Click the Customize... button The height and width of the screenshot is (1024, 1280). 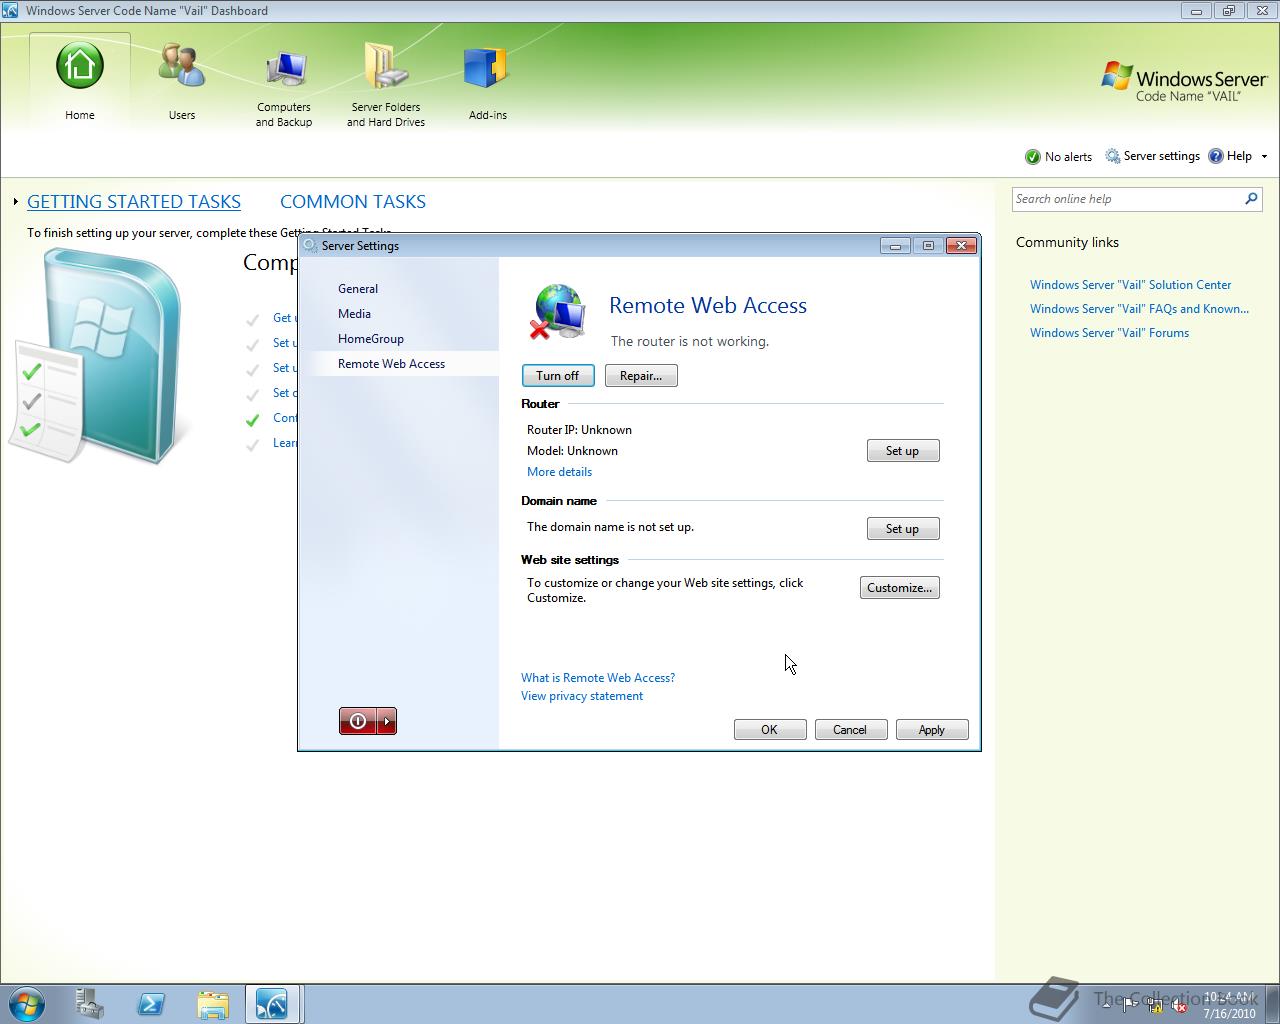pyautogui.click(x=900, y=588)
